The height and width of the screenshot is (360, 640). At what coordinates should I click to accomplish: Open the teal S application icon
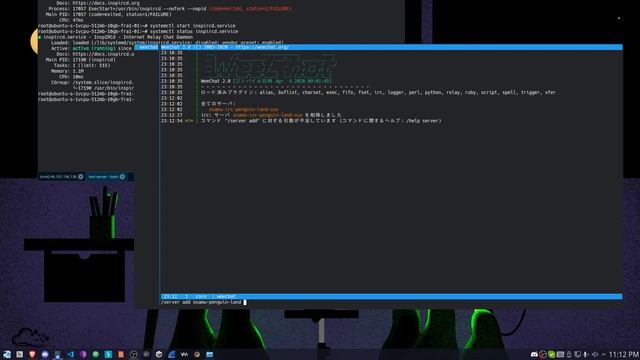tap(108, 354)
